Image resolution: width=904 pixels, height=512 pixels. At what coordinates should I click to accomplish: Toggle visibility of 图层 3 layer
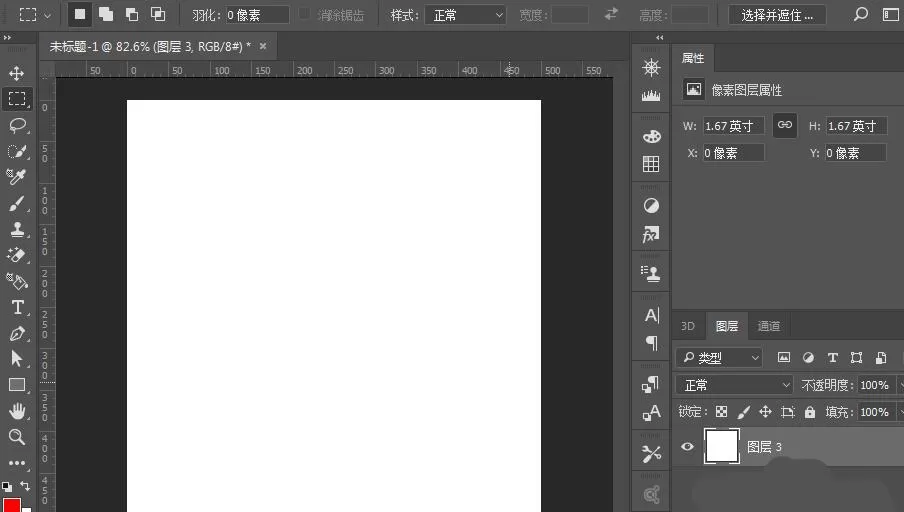click(x=687, y=446)
